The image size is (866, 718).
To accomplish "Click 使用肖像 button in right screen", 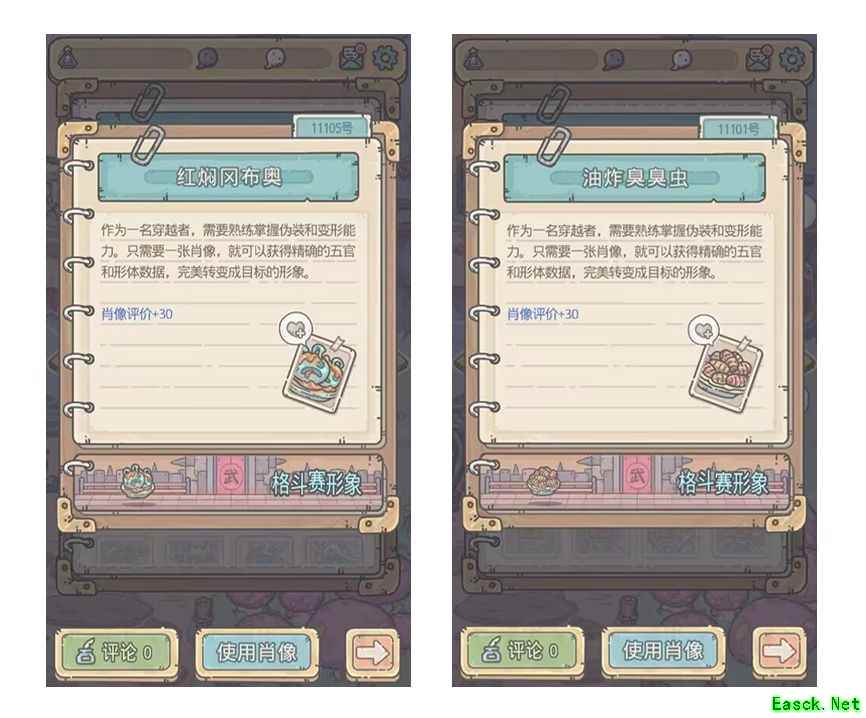I will click(663, 651).
